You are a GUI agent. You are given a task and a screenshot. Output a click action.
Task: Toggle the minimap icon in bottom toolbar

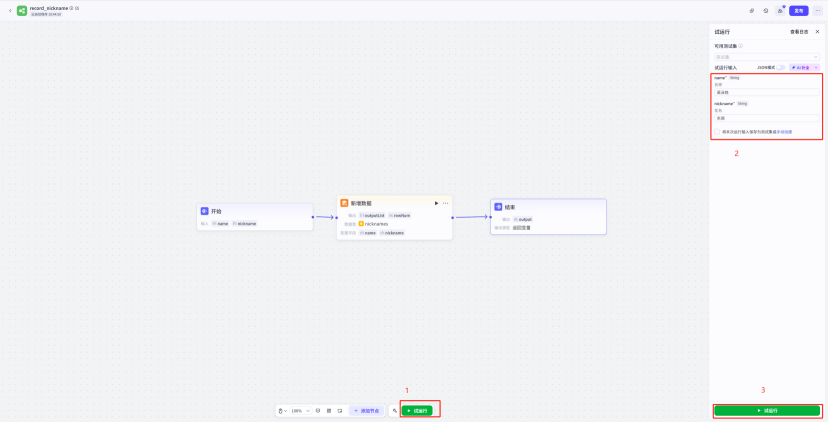tap(340, 410)
